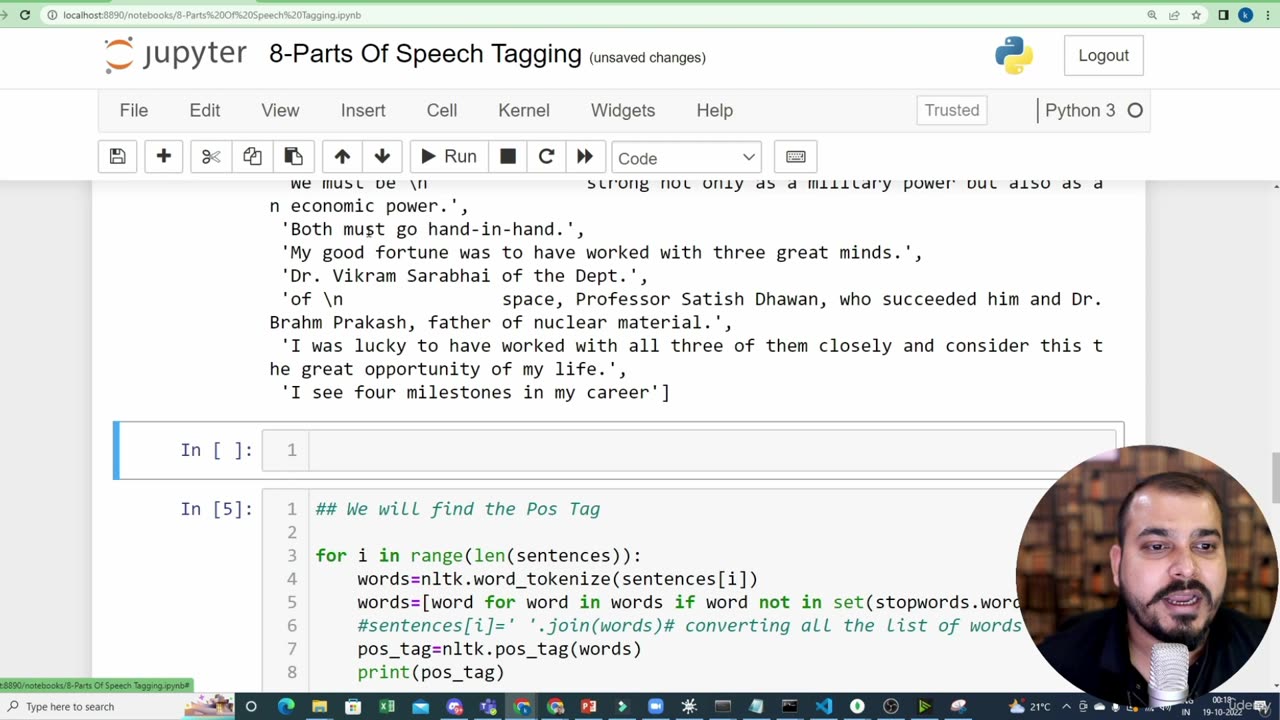Click the line 'pos_tag=nltk.pos_tag(words)'
Viewport: 1280px width, 720px height.
pyautogui.click(x=500, y=649)
